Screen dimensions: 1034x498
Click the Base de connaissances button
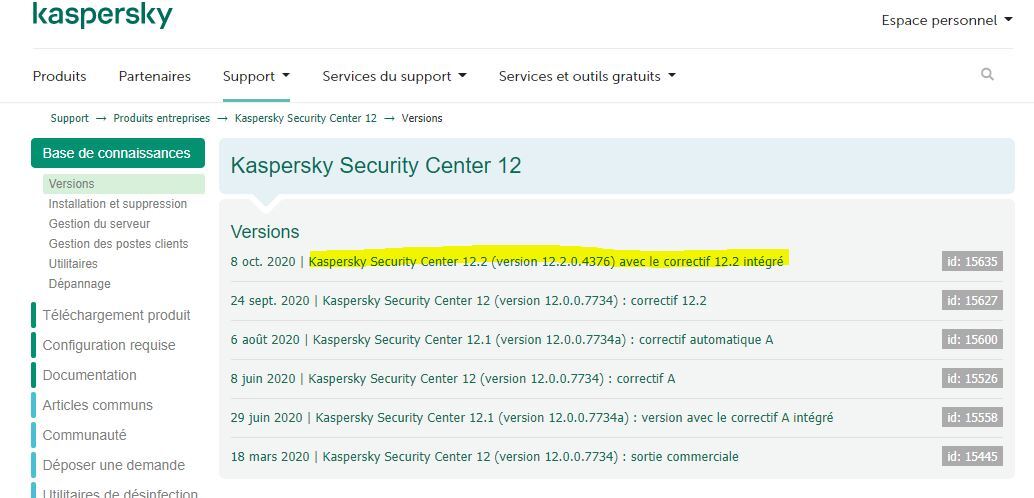116,153
